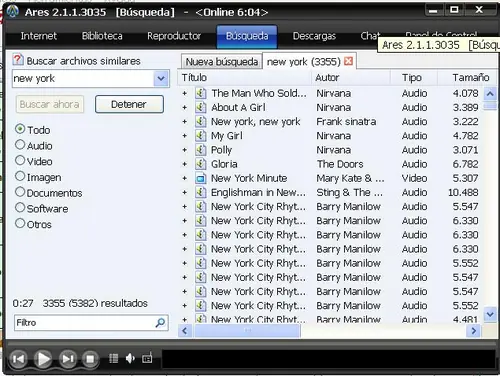This screenshot has width=500, height=376.
Task: Click the play button in player bar
Action: tap(43, 359)
